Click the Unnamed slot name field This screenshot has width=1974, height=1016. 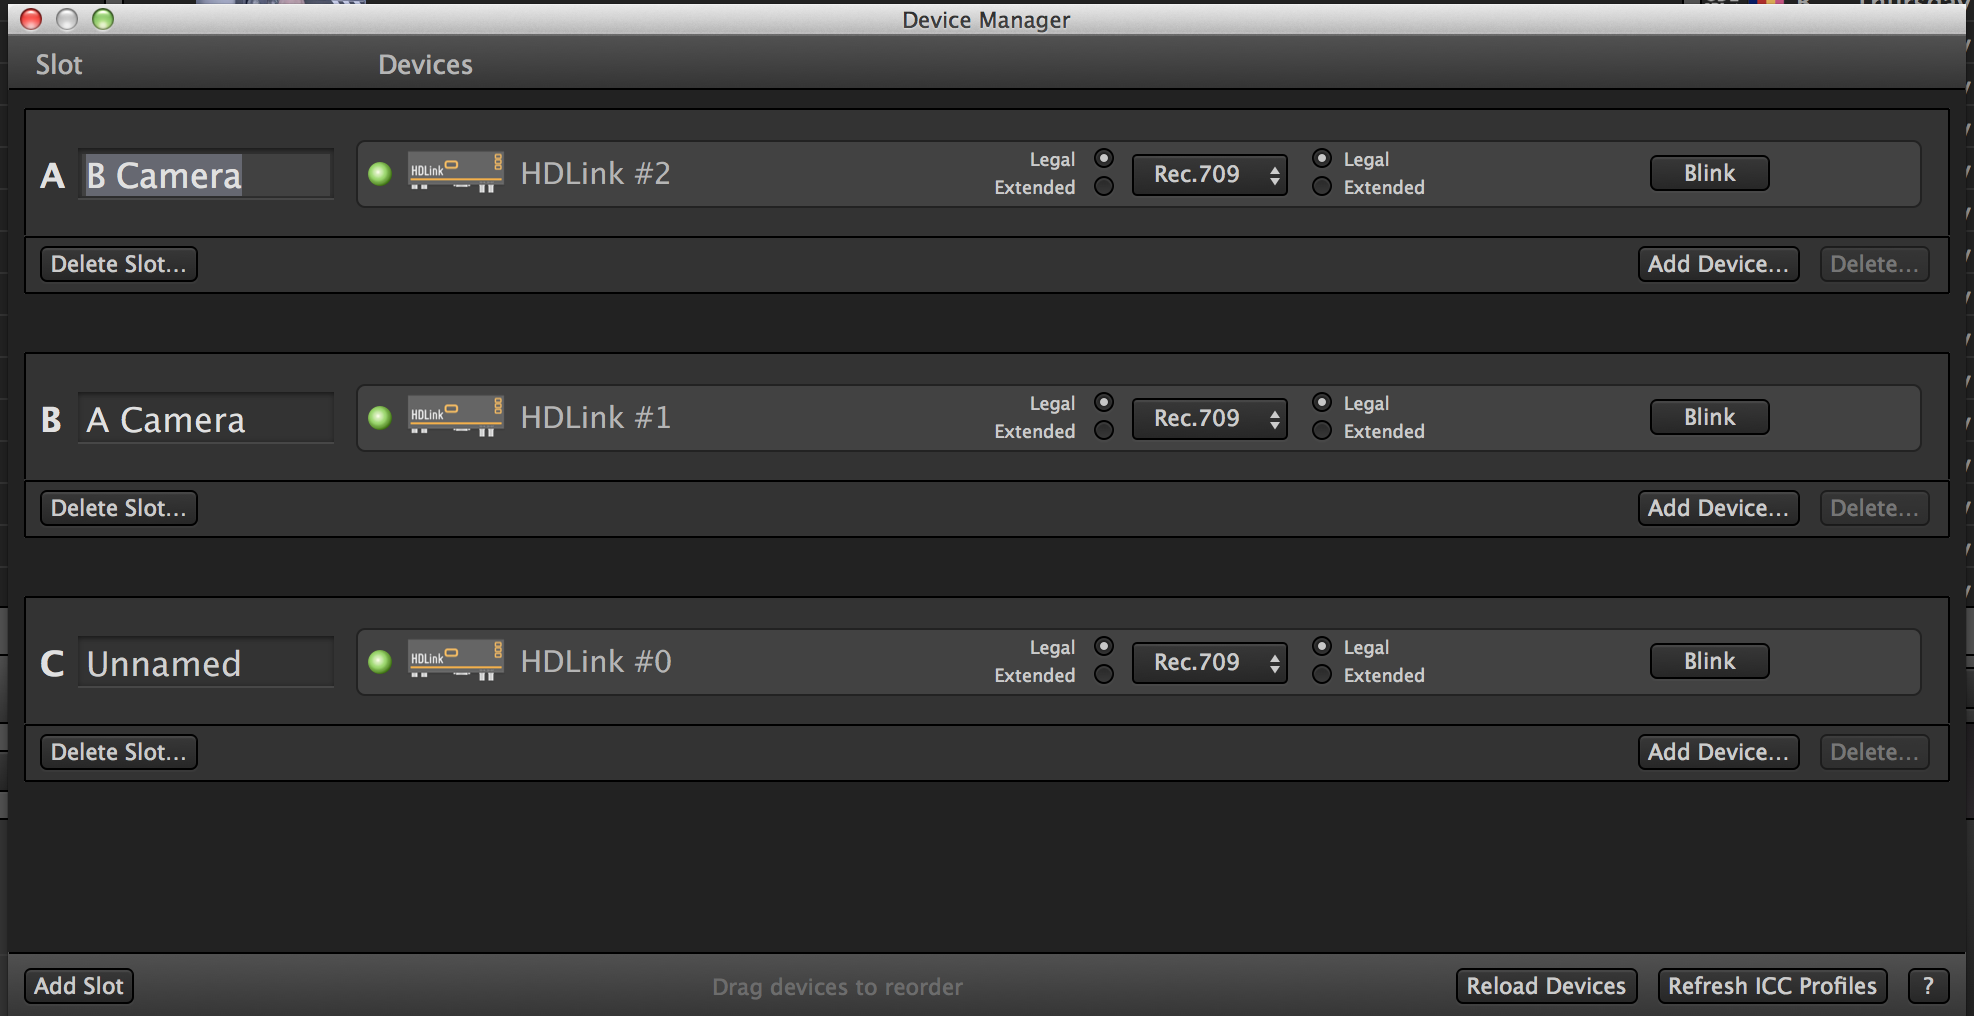[205, 661]
